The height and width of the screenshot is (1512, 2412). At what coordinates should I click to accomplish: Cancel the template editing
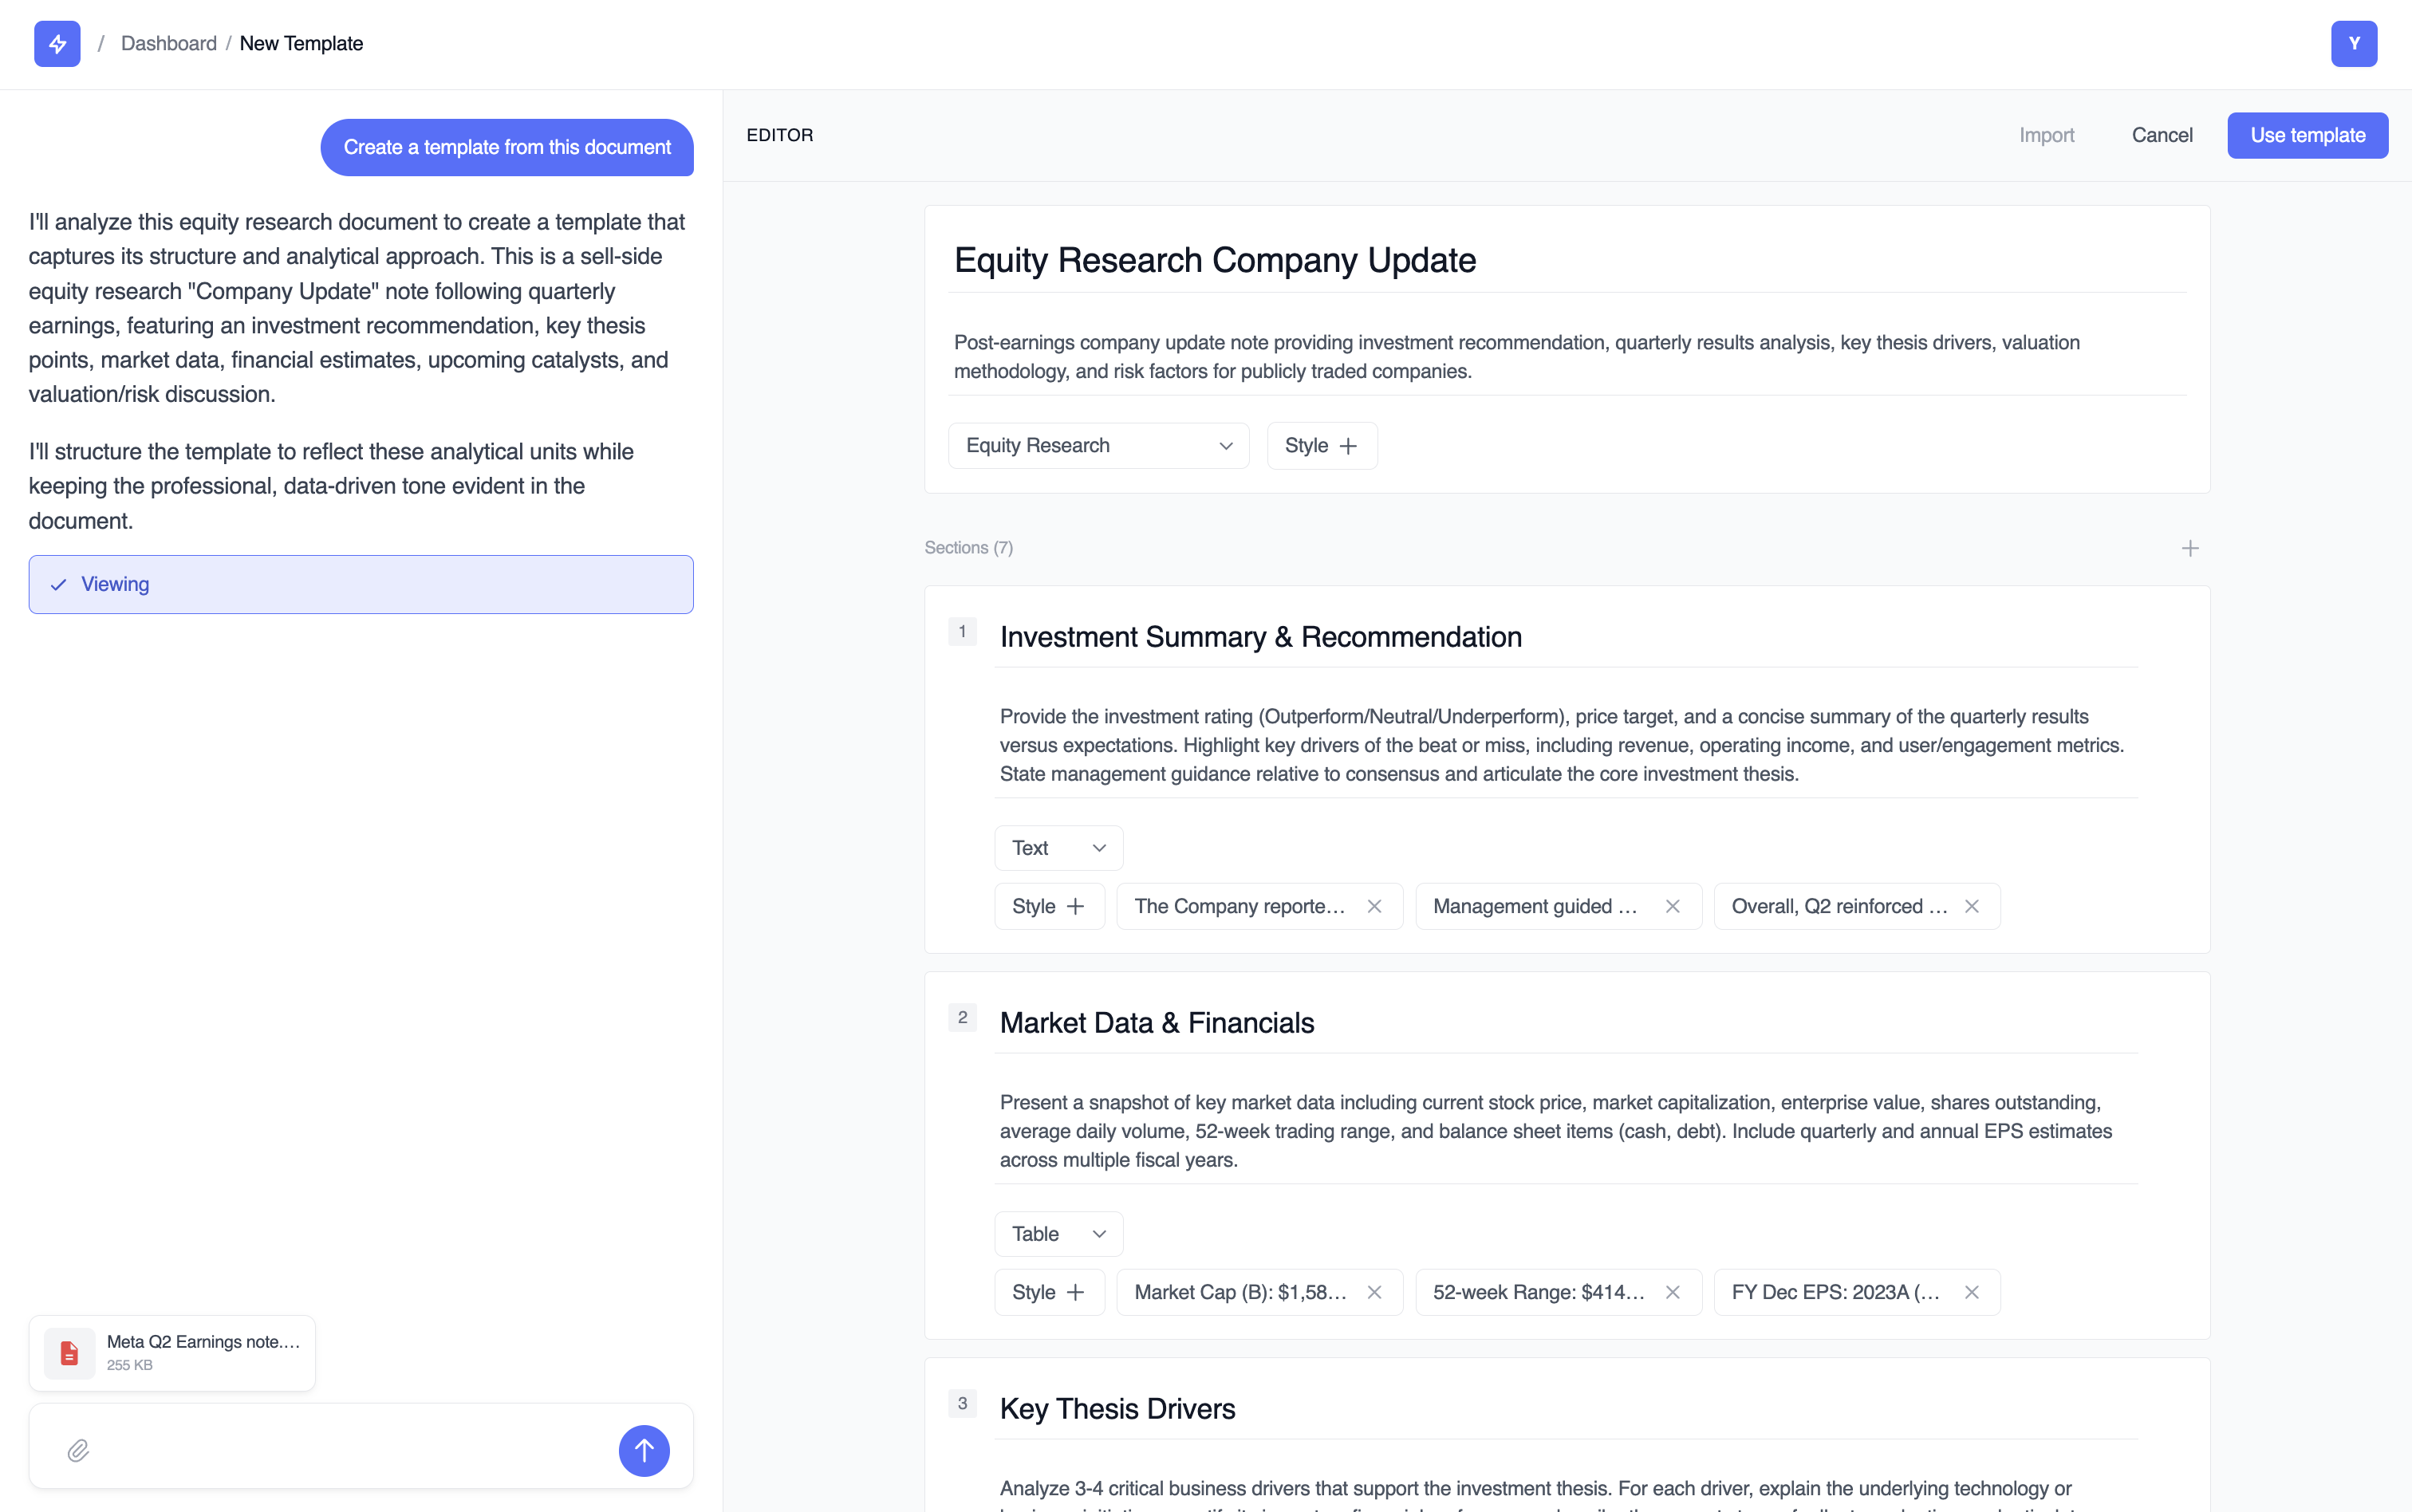(2162, 135)
